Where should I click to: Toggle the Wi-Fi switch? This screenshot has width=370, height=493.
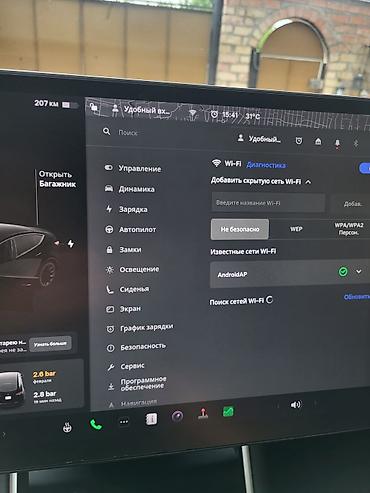(365, 168)
